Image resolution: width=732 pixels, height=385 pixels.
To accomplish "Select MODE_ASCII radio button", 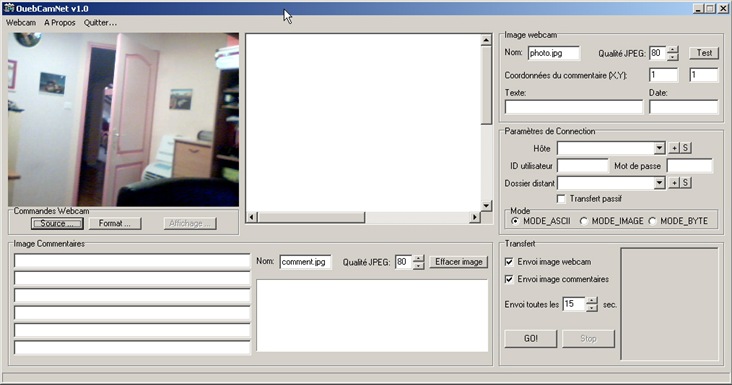I will click(x=515, y=221).
